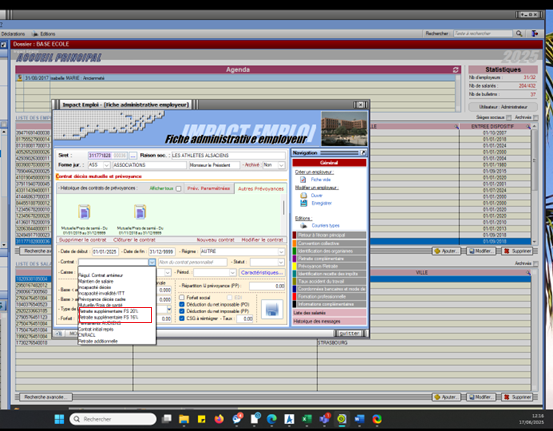
Task: Click Supprimer le contrat
Action: click(x=83, y=240)
